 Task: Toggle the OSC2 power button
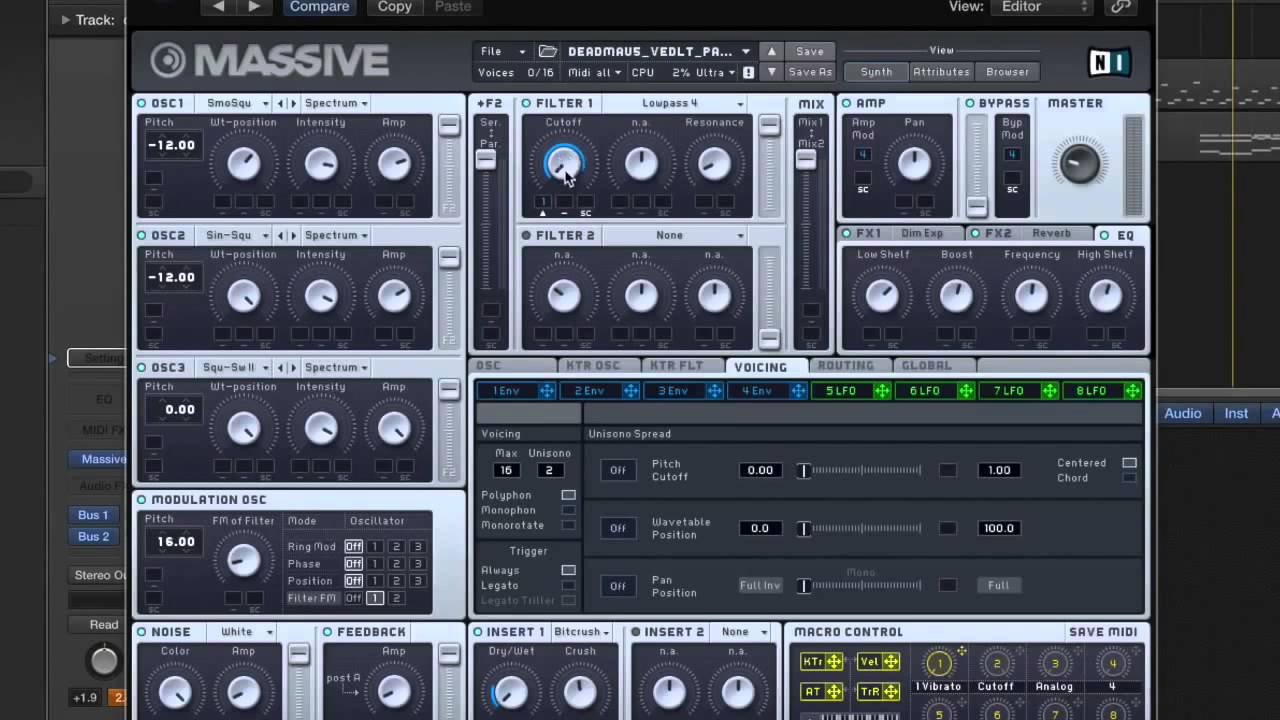point(142,235)
